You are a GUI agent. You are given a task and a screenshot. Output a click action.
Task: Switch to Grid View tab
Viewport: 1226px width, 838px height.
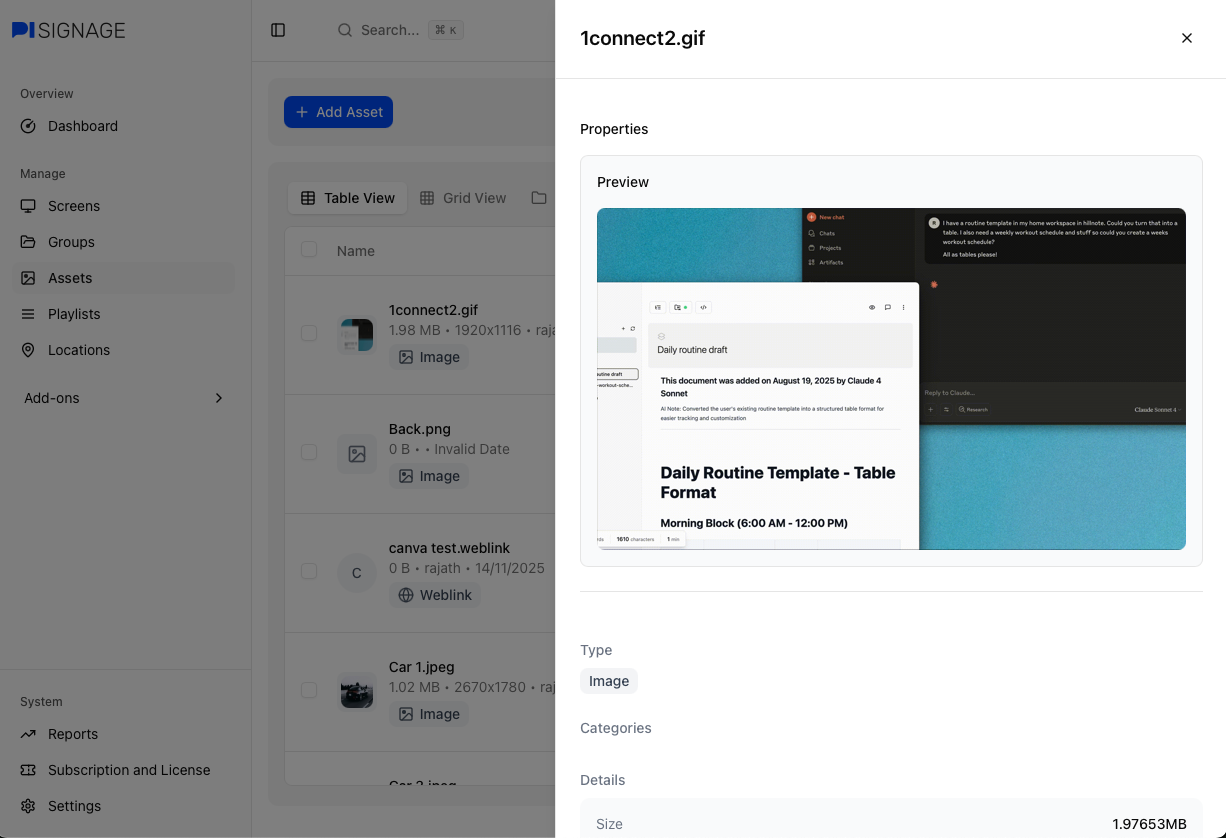point(463,198)
